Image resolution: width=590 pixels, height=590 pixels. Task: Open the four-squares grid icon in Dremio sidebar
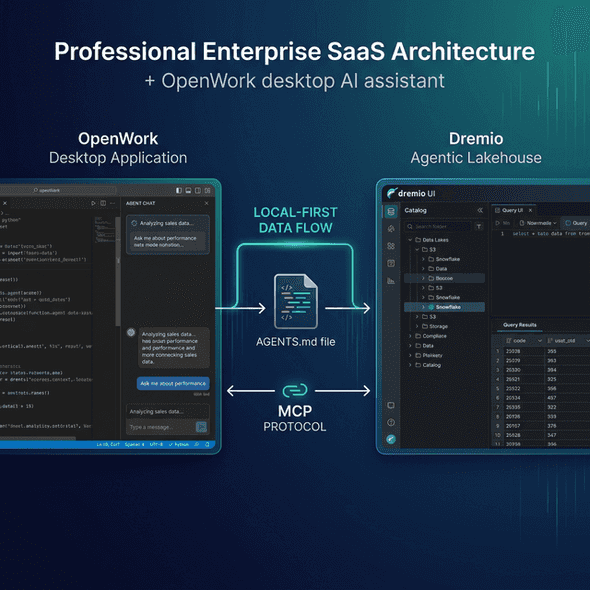[391, 246]
